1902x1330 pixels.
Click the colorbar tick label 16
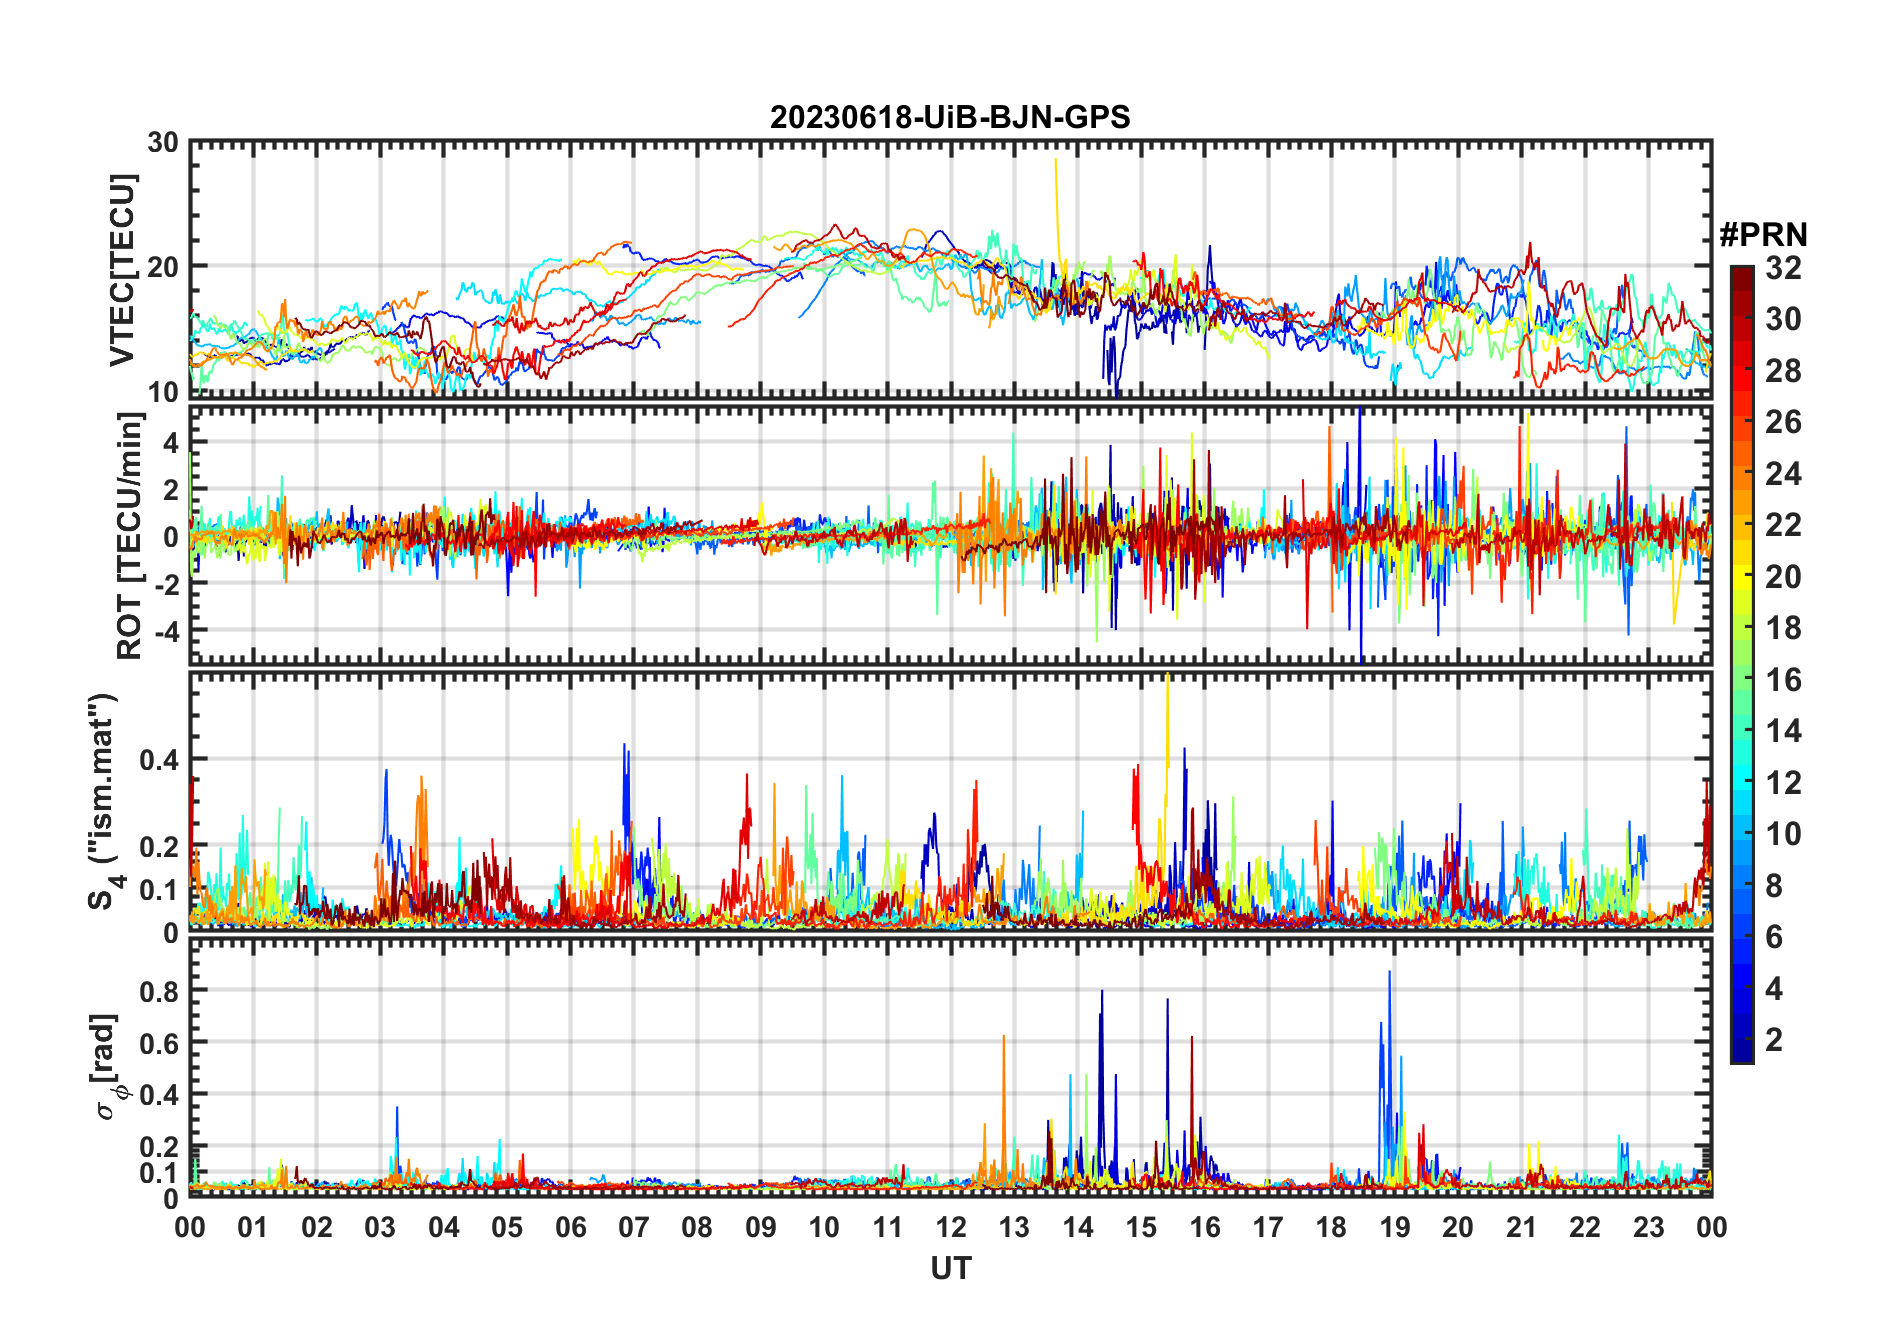coord(1783,680)
